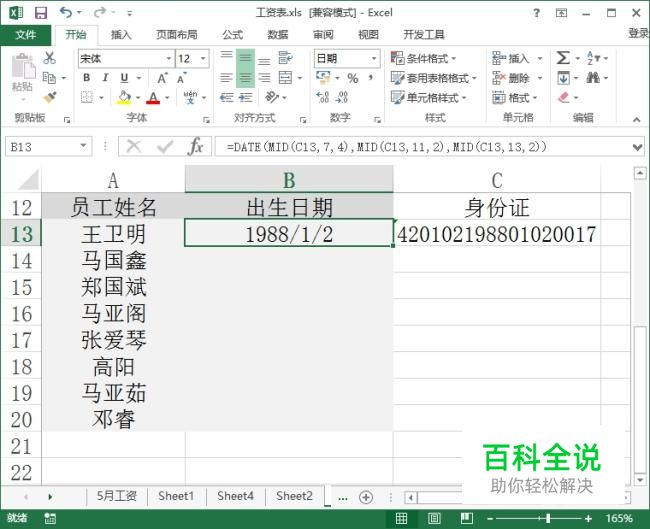Image resolution: width=650 pixels, height=529 pixels.
Task: Click the Wrap Text icon
Action: pyautogui.click(x=286, y=58)
